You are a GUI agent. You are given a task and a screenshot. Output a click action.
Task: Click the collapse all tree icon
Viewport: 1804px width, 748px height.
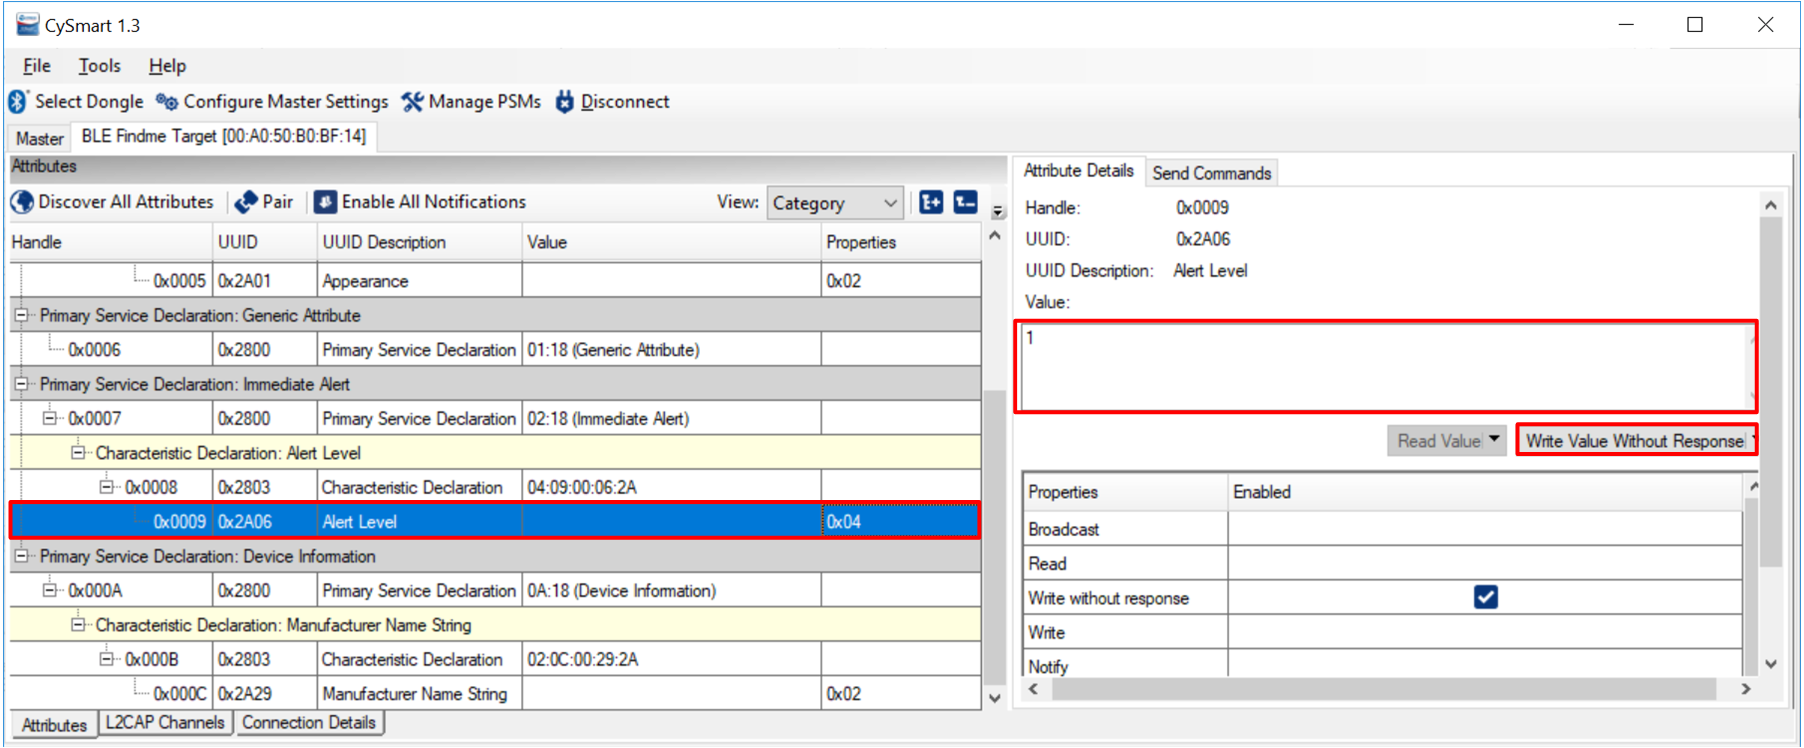click(966, 202)
